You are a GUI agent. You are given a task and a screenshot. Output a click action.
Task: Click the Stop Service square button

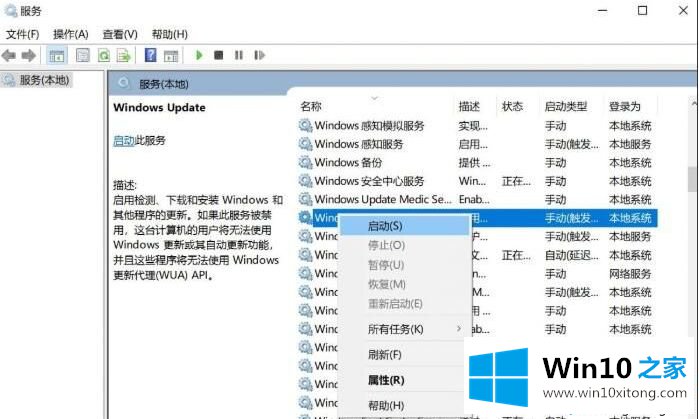pos(218,55)
